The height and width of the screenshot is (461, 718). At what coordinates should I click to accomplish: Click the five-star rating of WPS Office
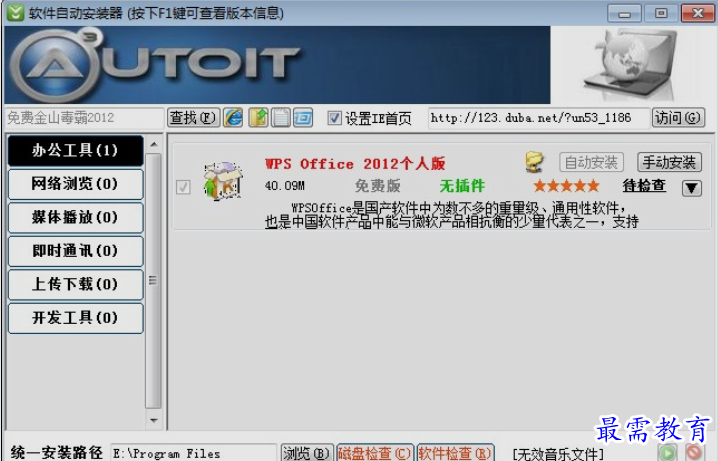pos(566,186)
